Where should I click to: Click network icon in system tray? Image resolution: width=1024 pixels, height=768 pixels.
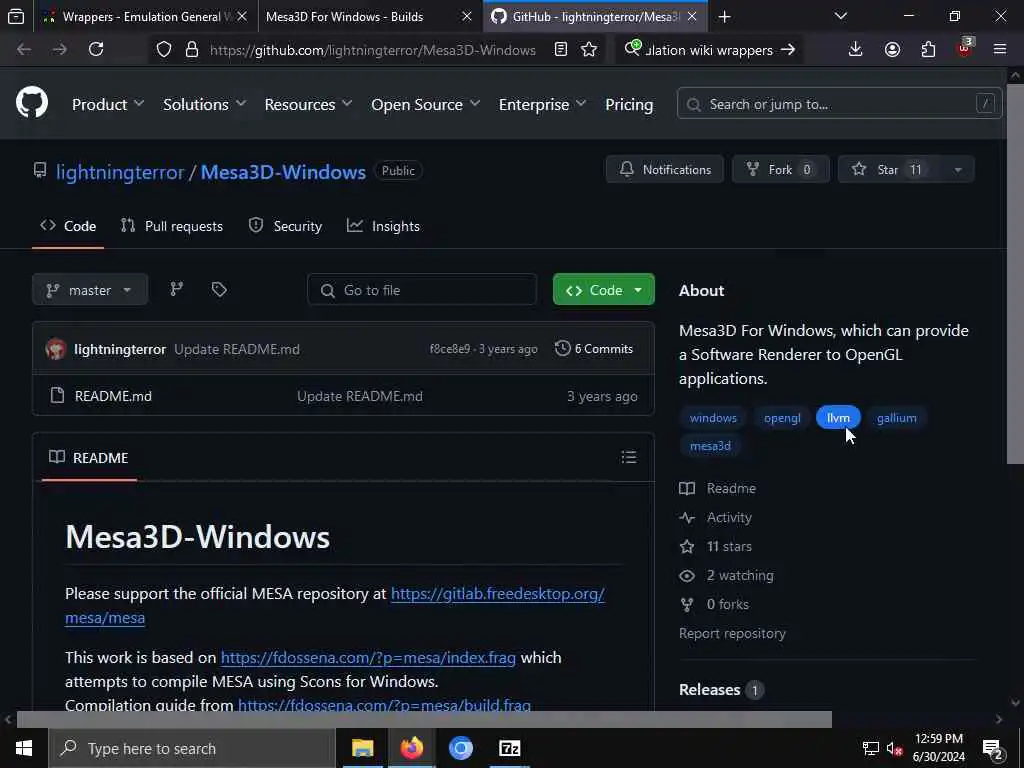point(871,748)
